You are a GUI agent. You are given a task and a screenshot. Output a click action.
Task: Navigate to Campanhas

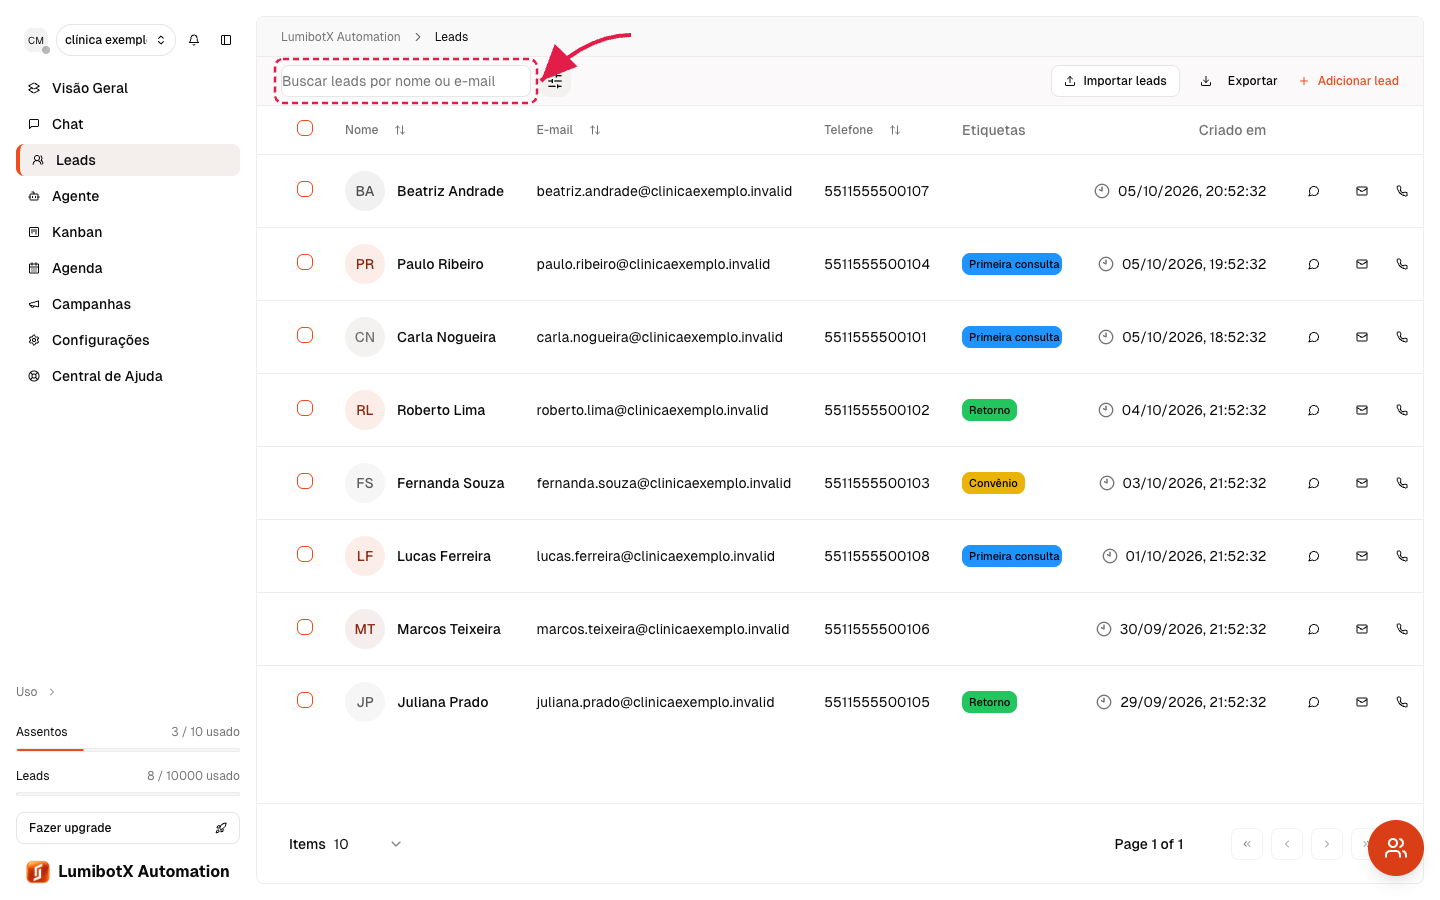pos(128,304)
